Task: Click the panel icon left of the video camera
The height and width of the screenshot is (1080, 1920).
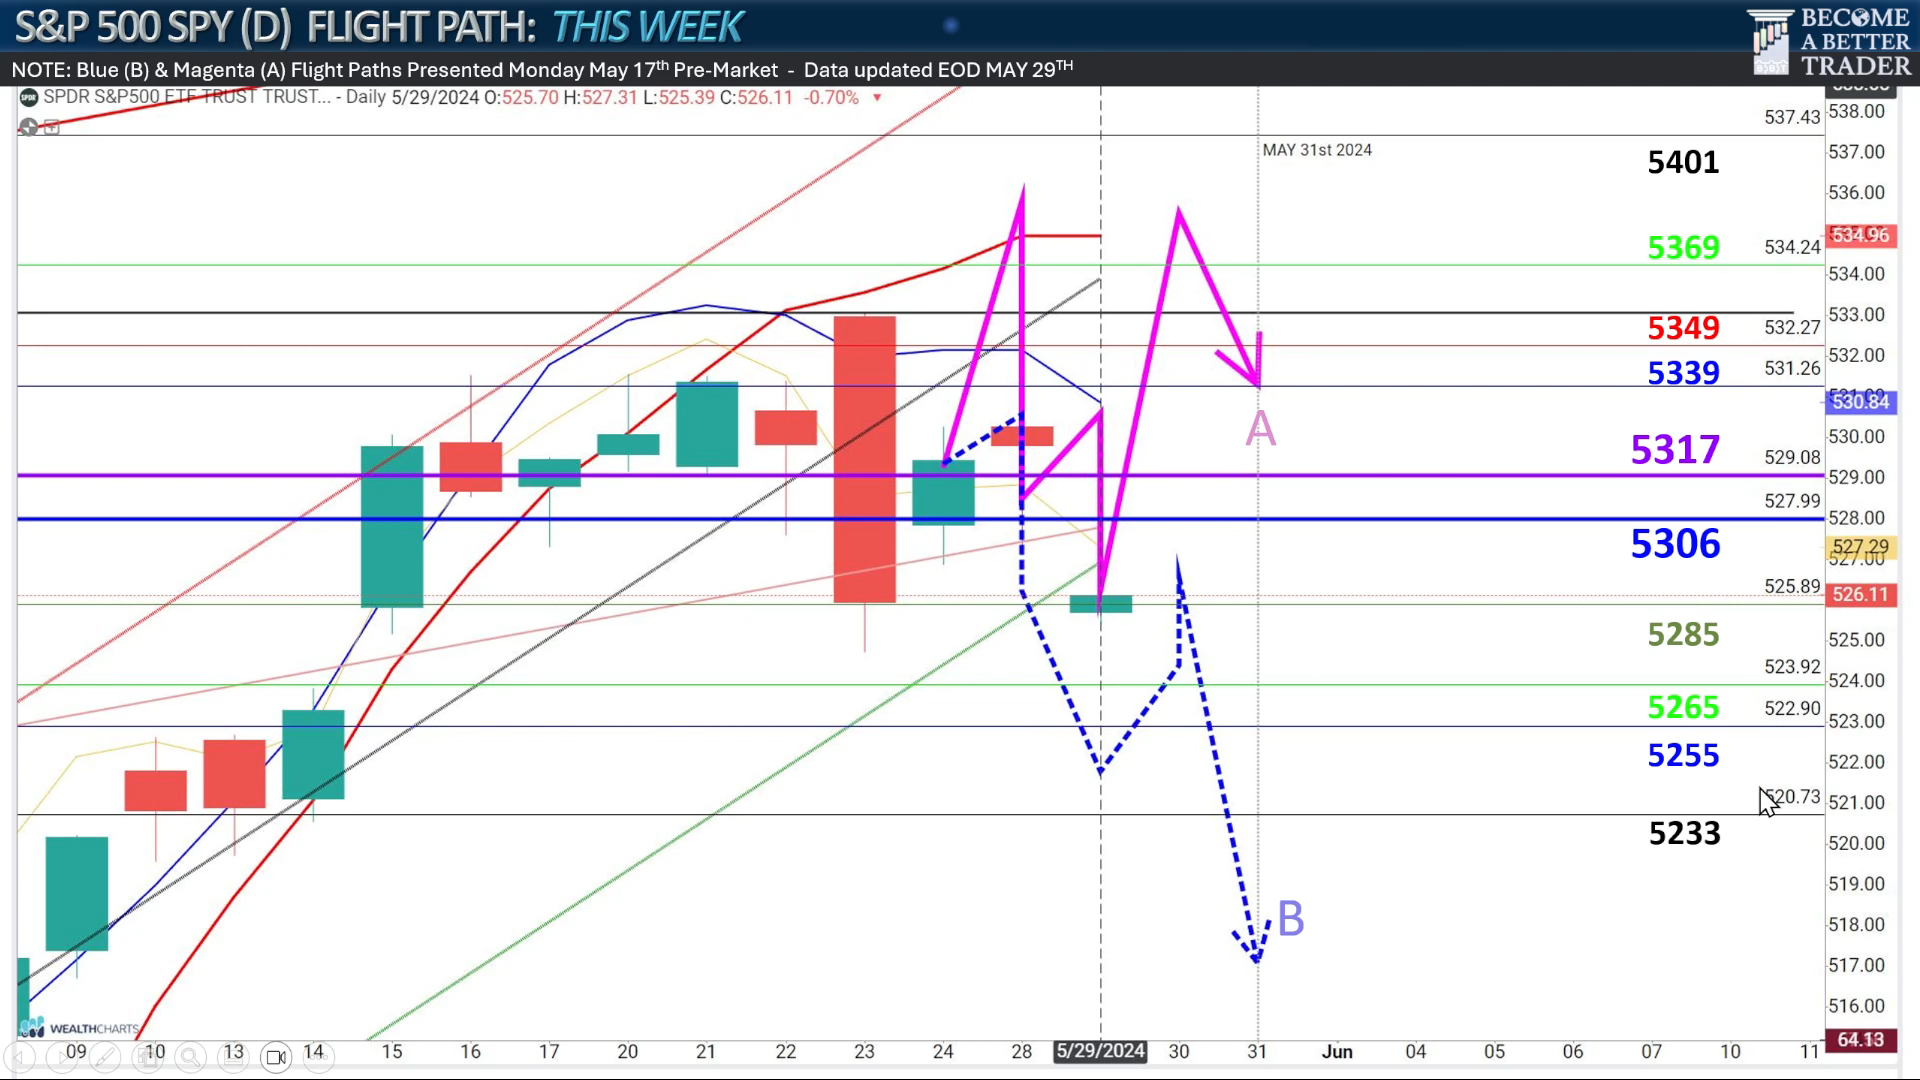Action: [233, 1057]
